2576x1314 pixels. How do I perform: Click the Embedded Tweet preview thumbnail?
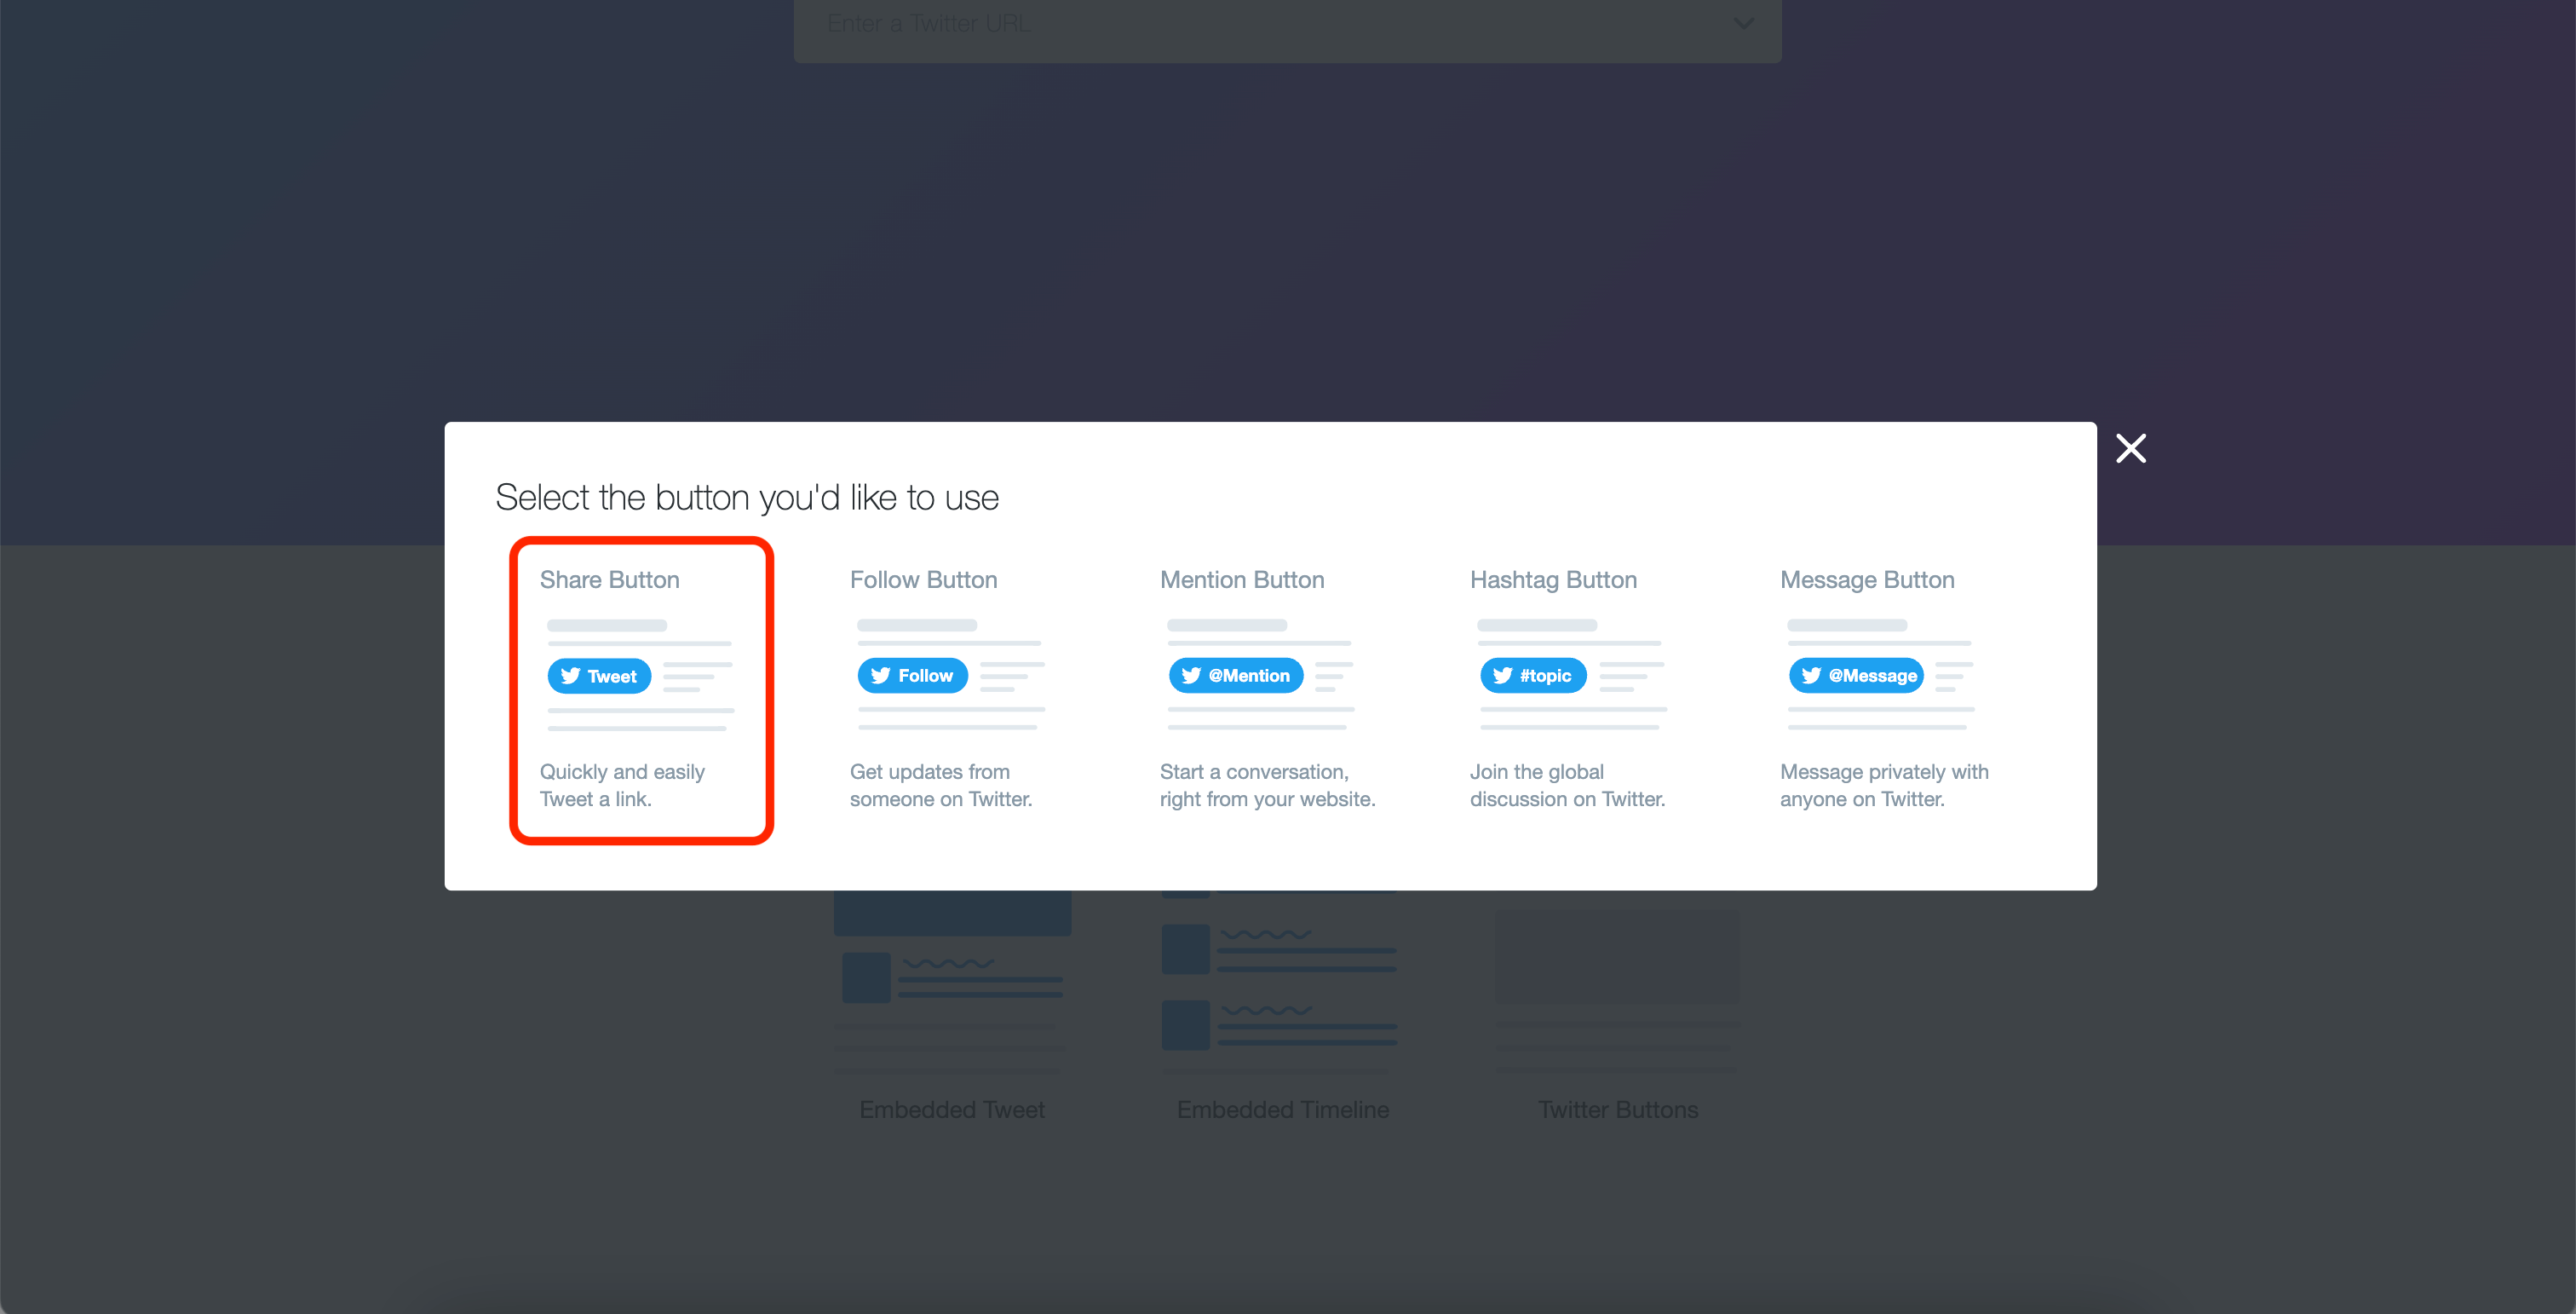(x=952, y=982)
